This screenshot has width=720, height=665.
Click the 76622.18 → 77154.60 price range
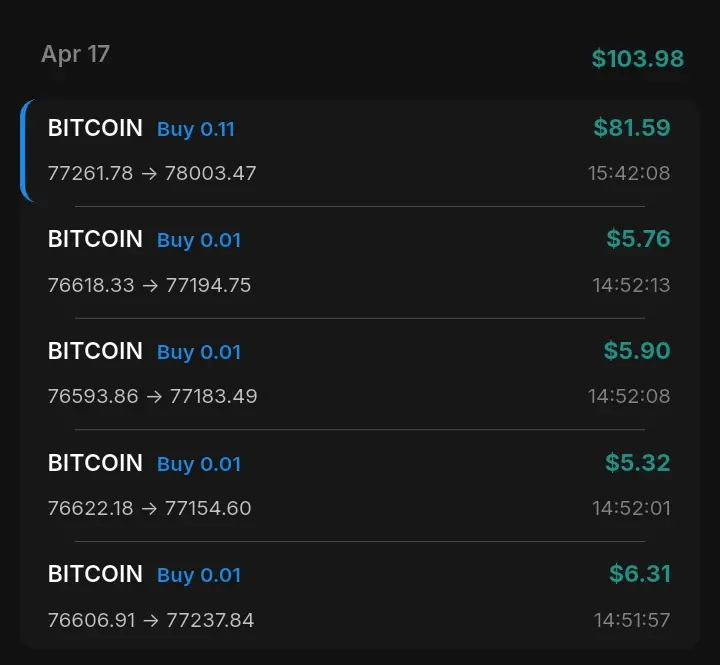pyautogui.click(x=149, y=508)
